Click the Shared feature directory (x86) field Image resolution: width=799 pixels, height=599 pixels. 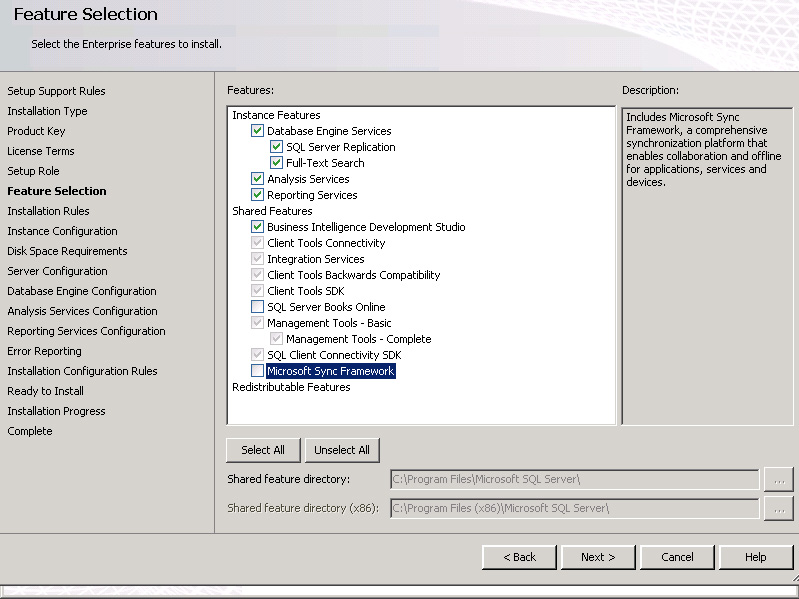(x=574, y=508)
